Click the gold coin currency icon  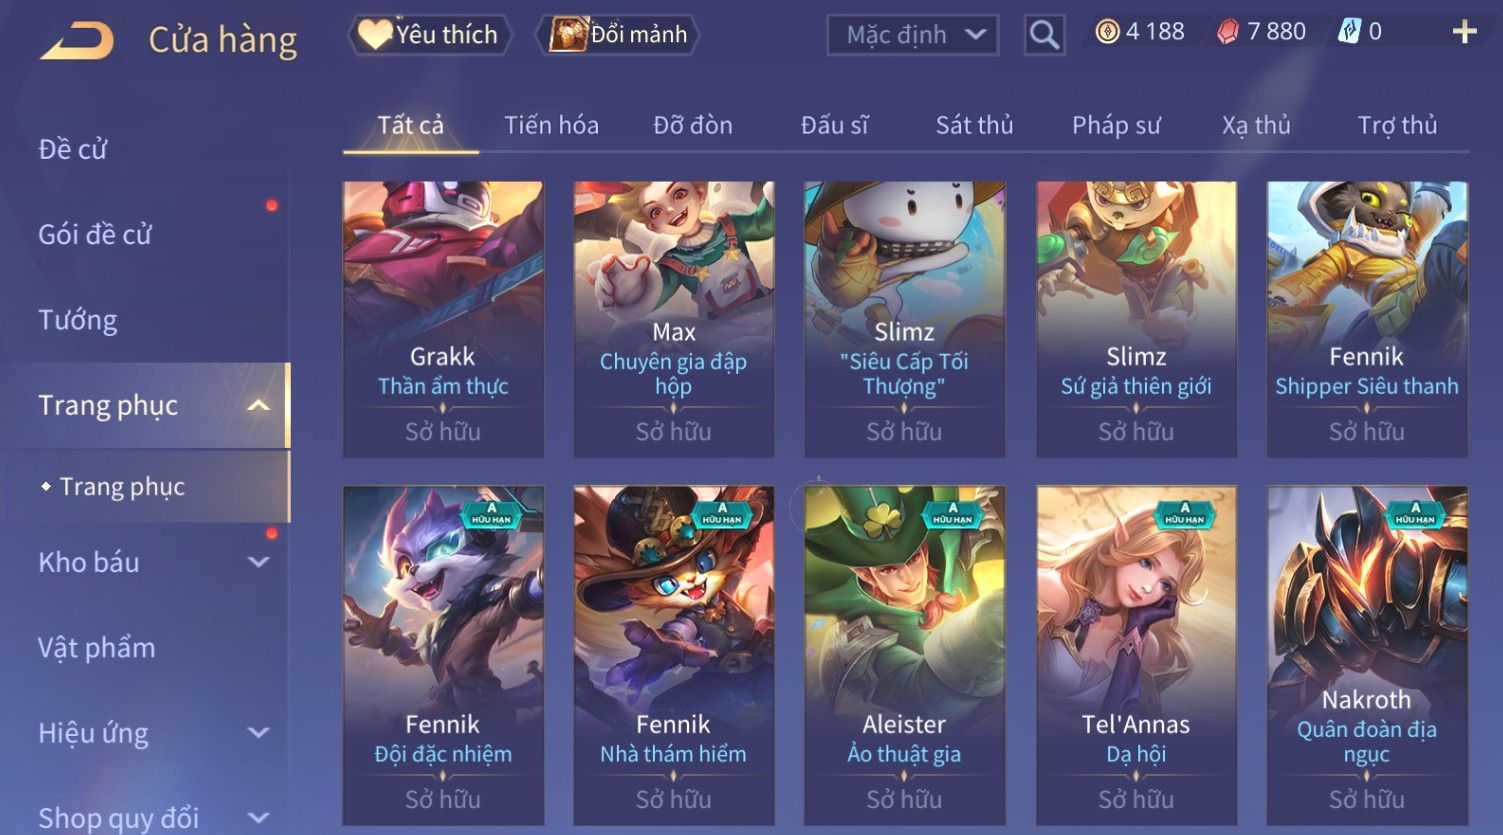click(x=1107, y=32)
